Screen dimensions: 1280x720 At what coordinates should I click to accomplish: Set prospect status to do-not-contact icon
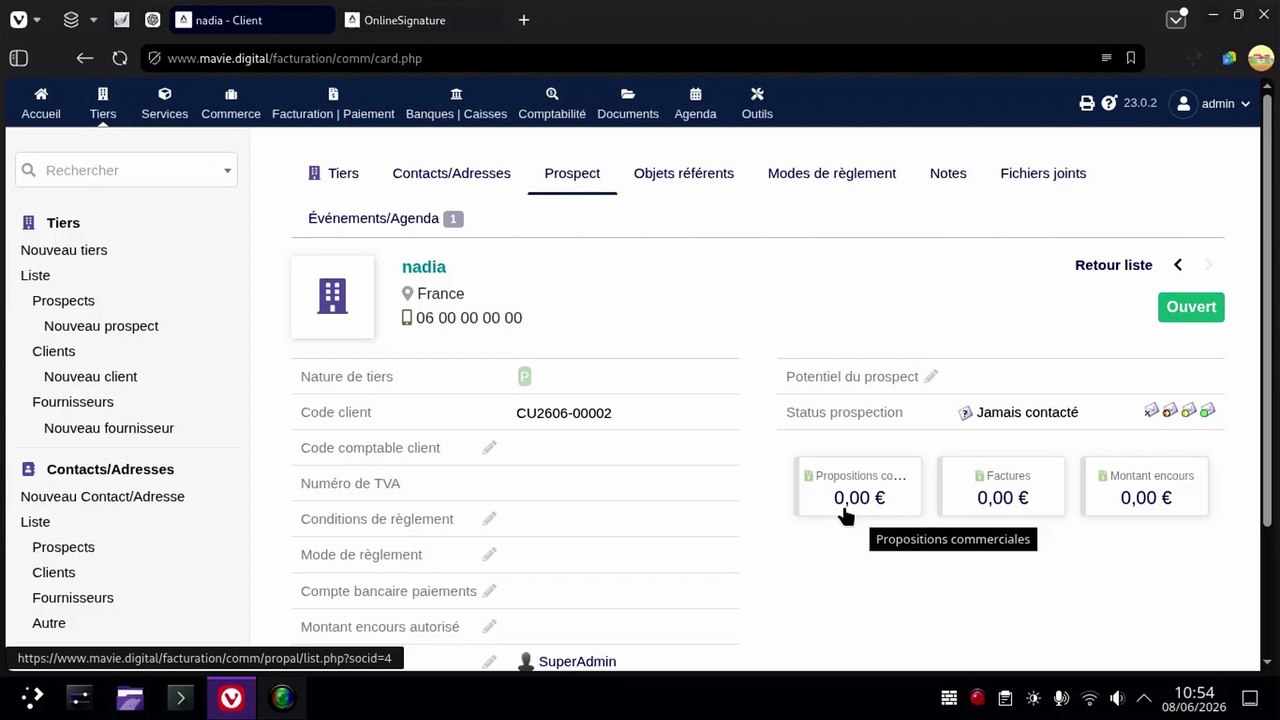(1151, 410)
